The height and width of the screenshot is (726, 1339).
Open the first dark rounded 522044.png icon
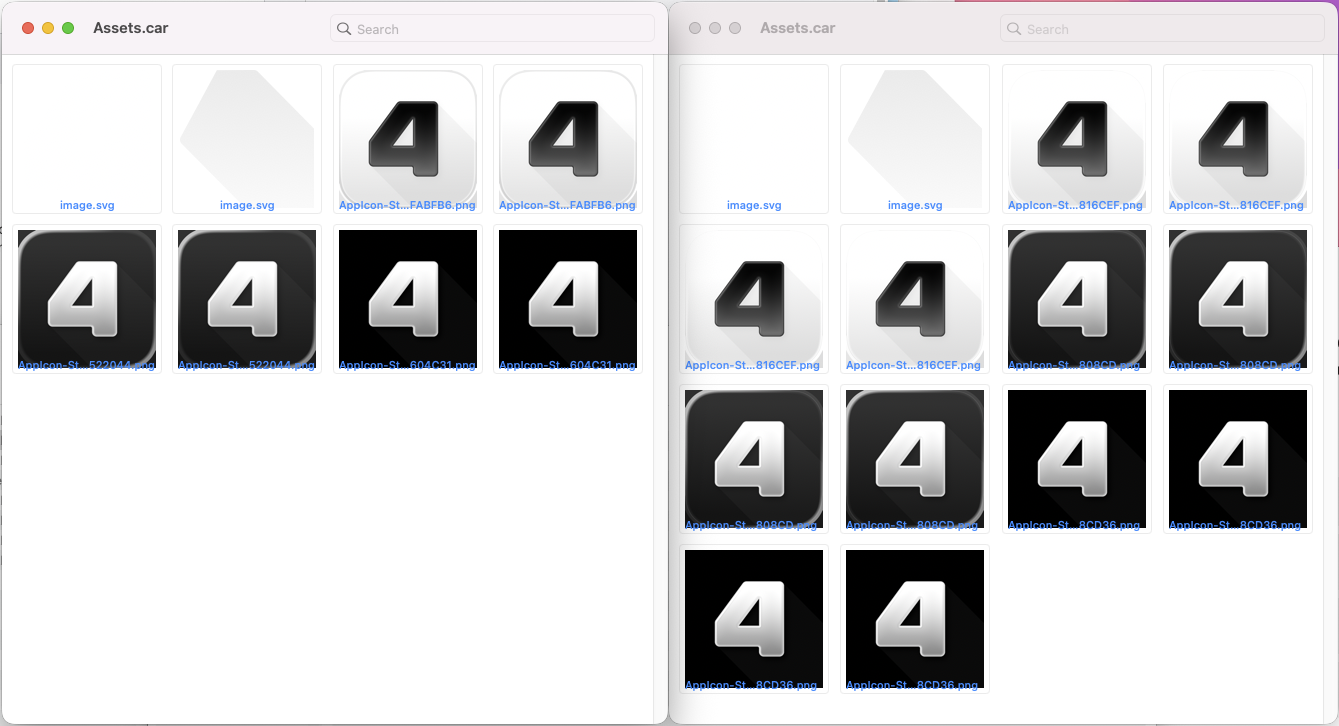coord(87,298)
